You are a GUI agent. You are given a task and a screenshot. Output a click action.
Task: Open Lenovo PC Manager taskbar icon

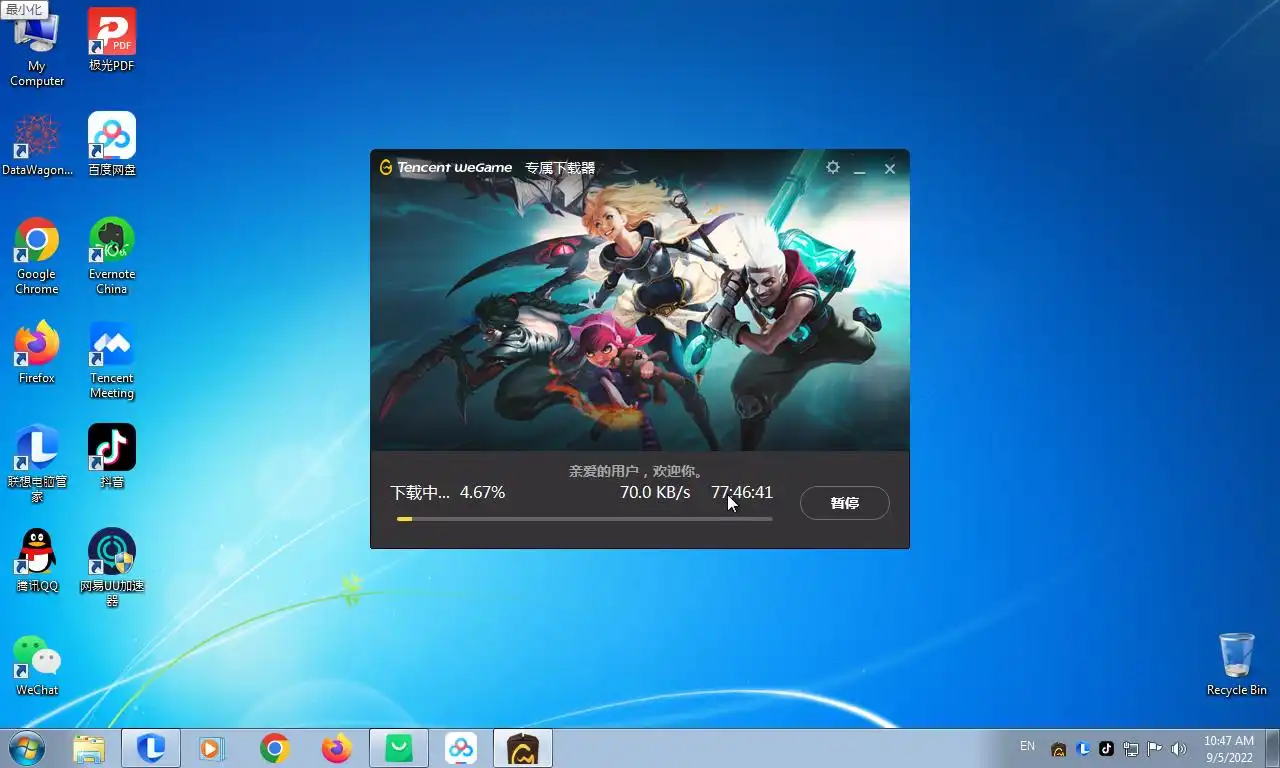(151, 748)
